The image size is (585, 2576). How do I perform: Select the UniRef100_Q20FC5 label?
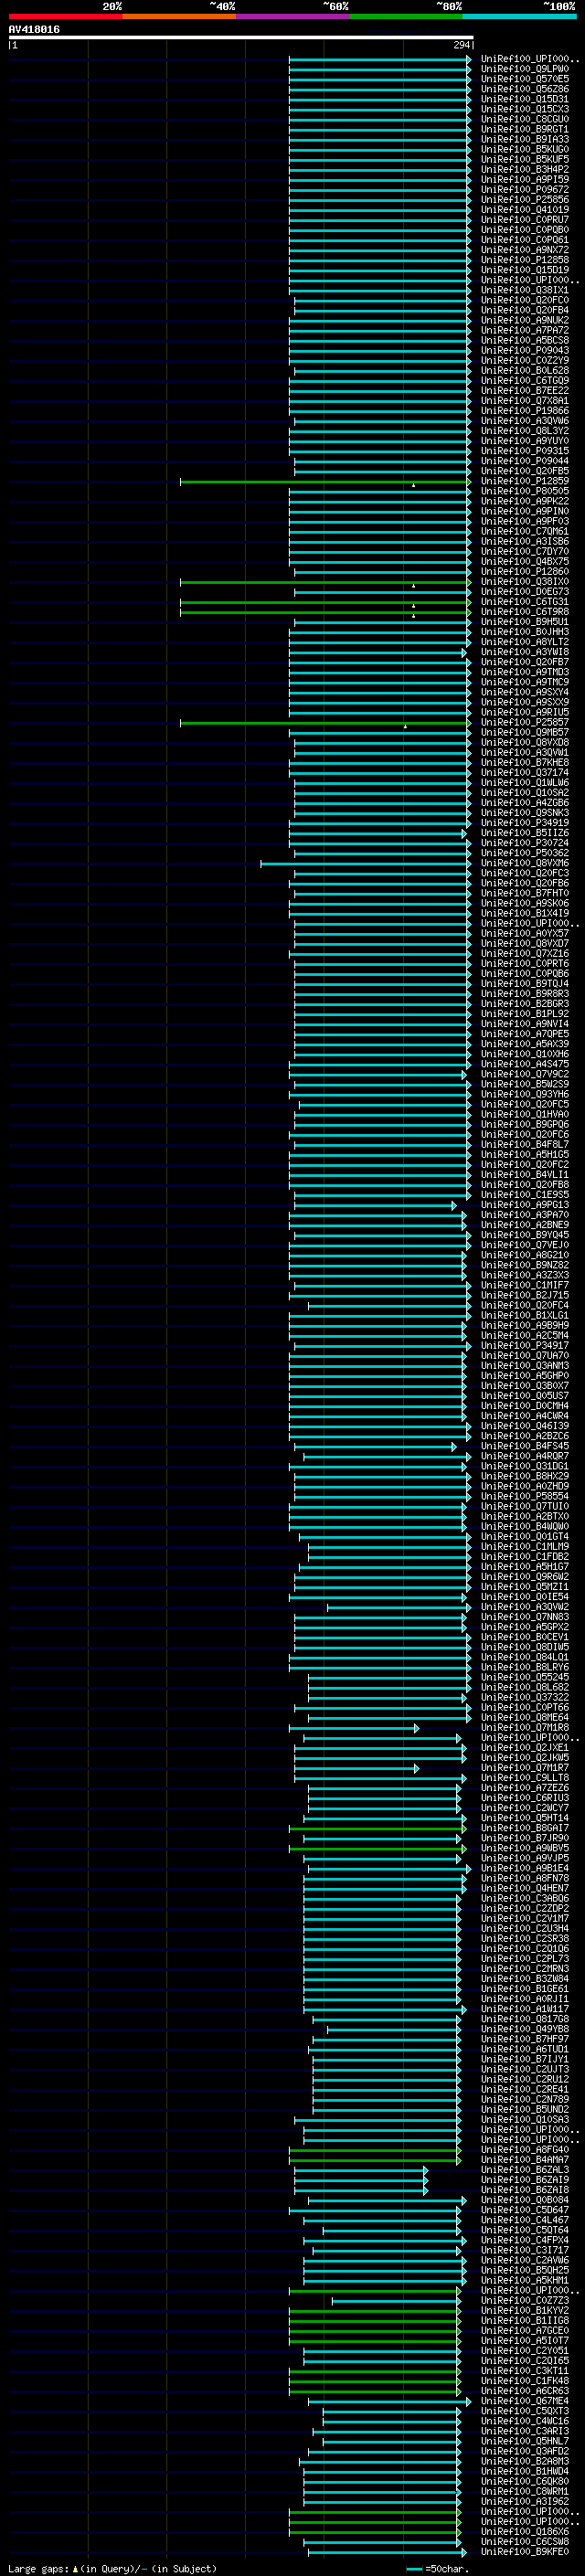point(525,1104)
